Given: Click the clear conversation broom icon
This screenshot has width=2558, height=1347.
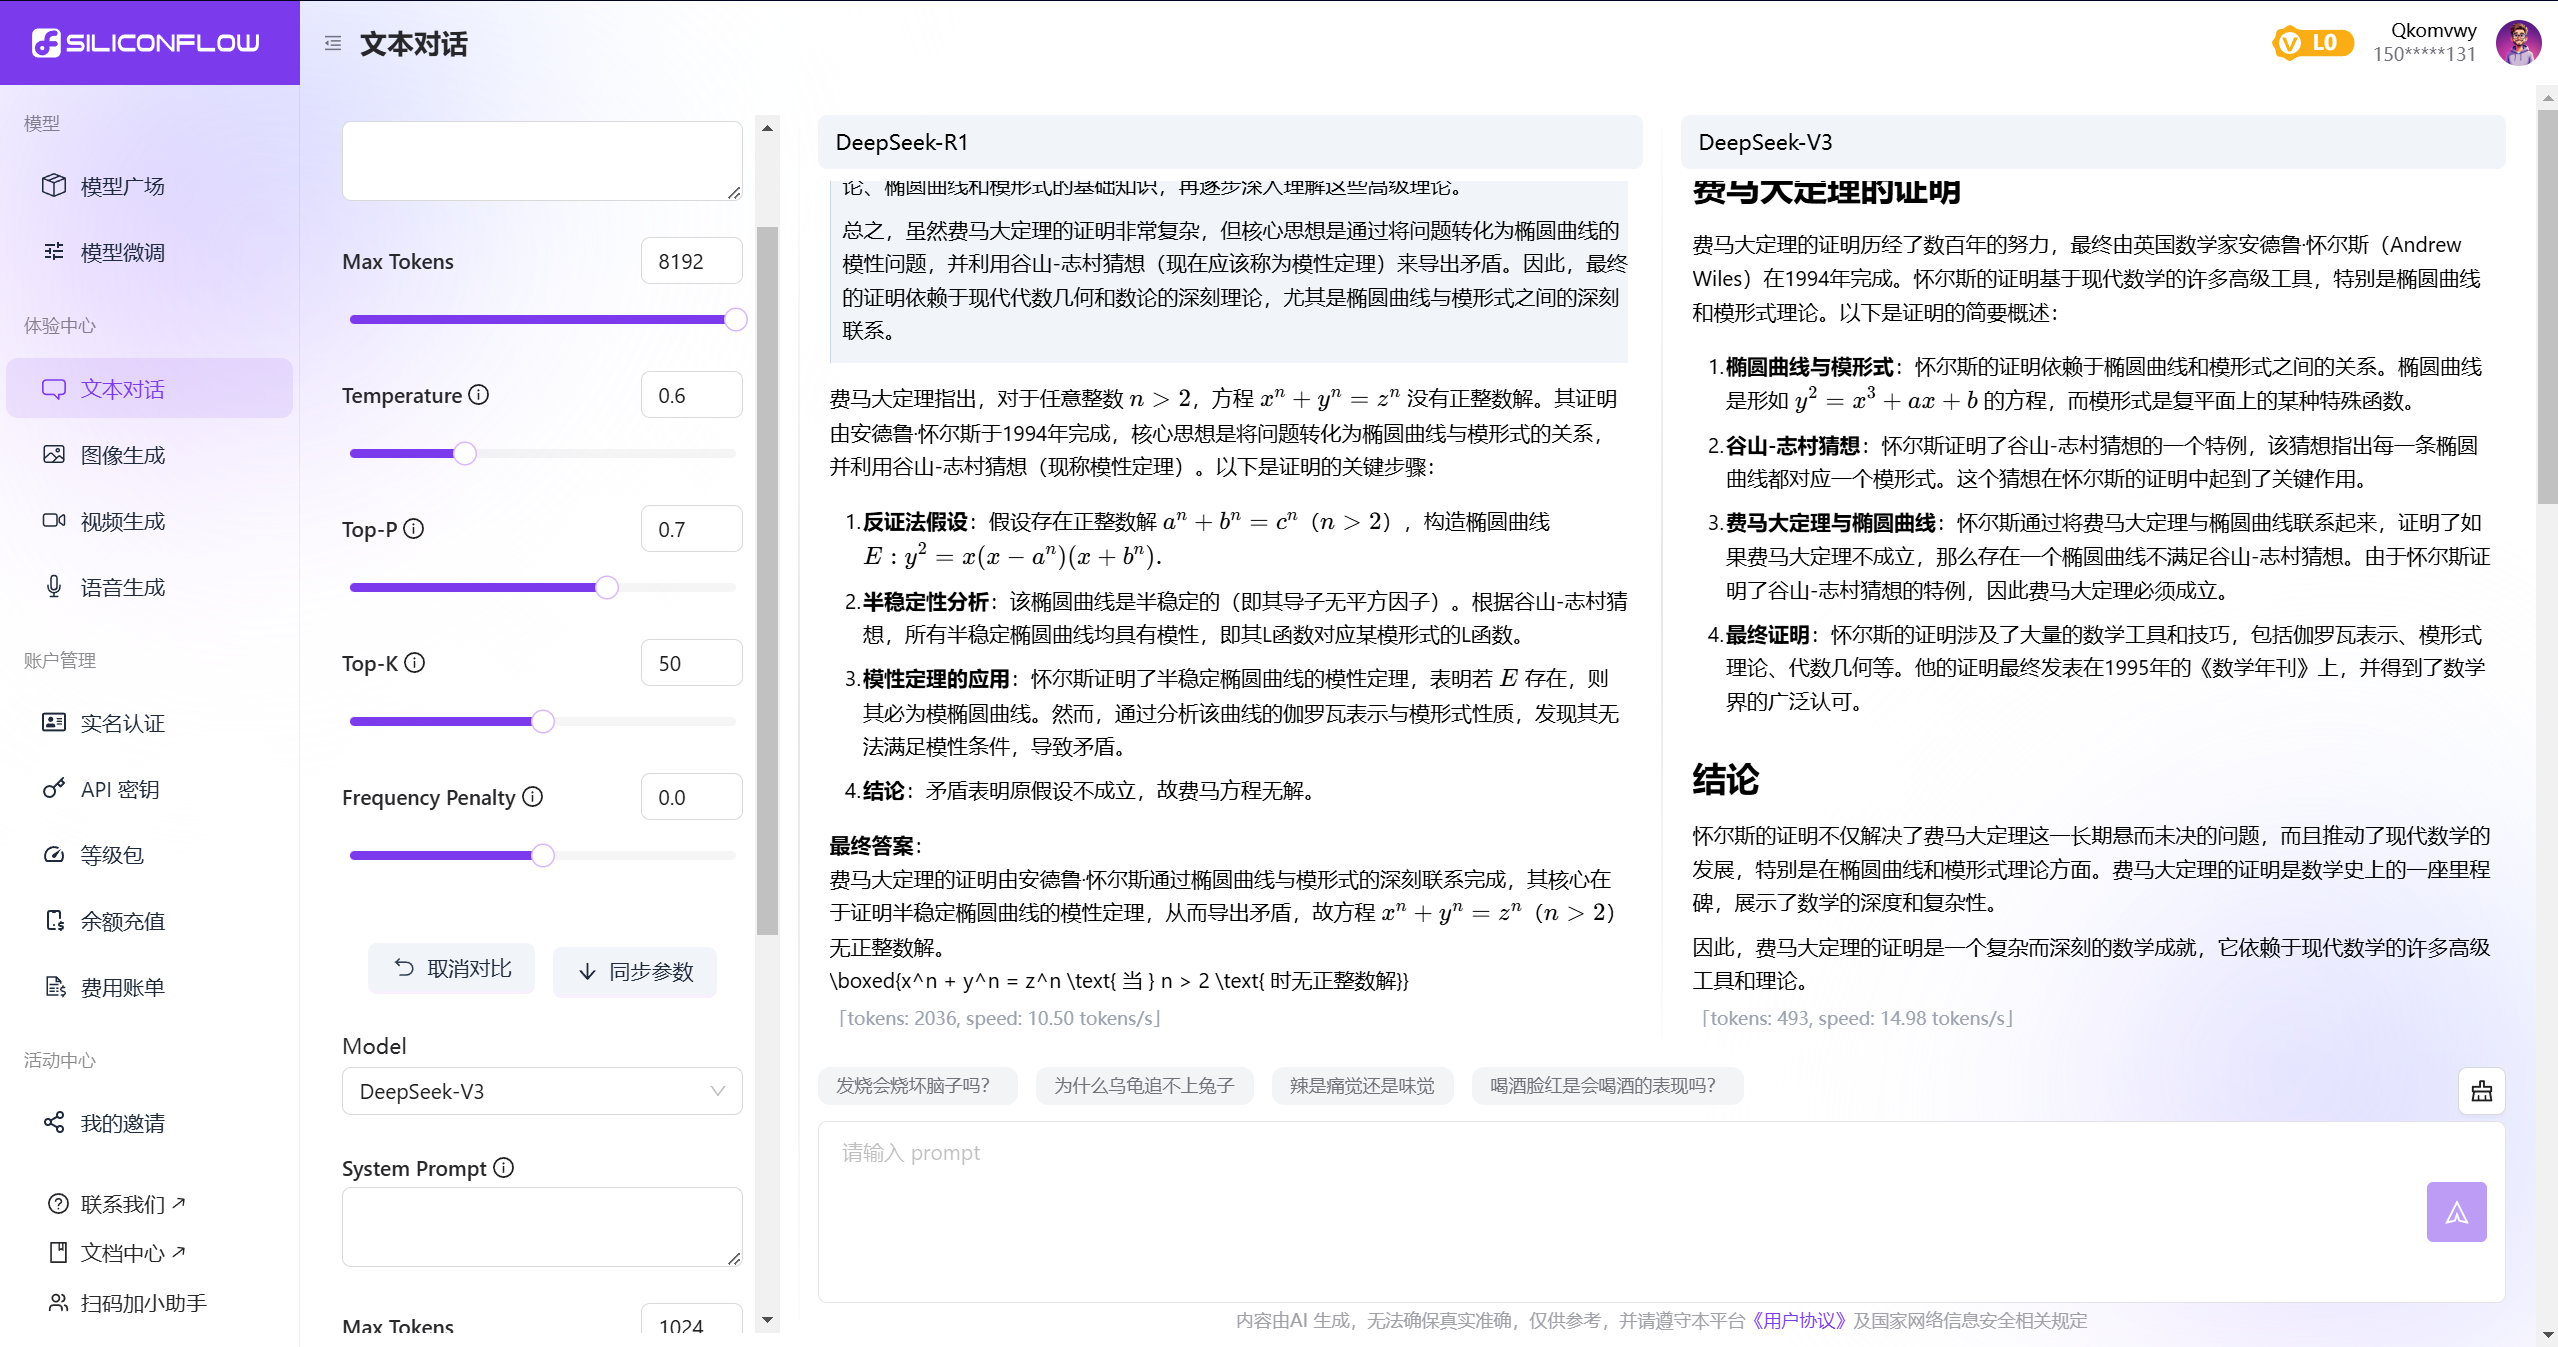Looking at the screenshot, I should coord(2482,1091).
